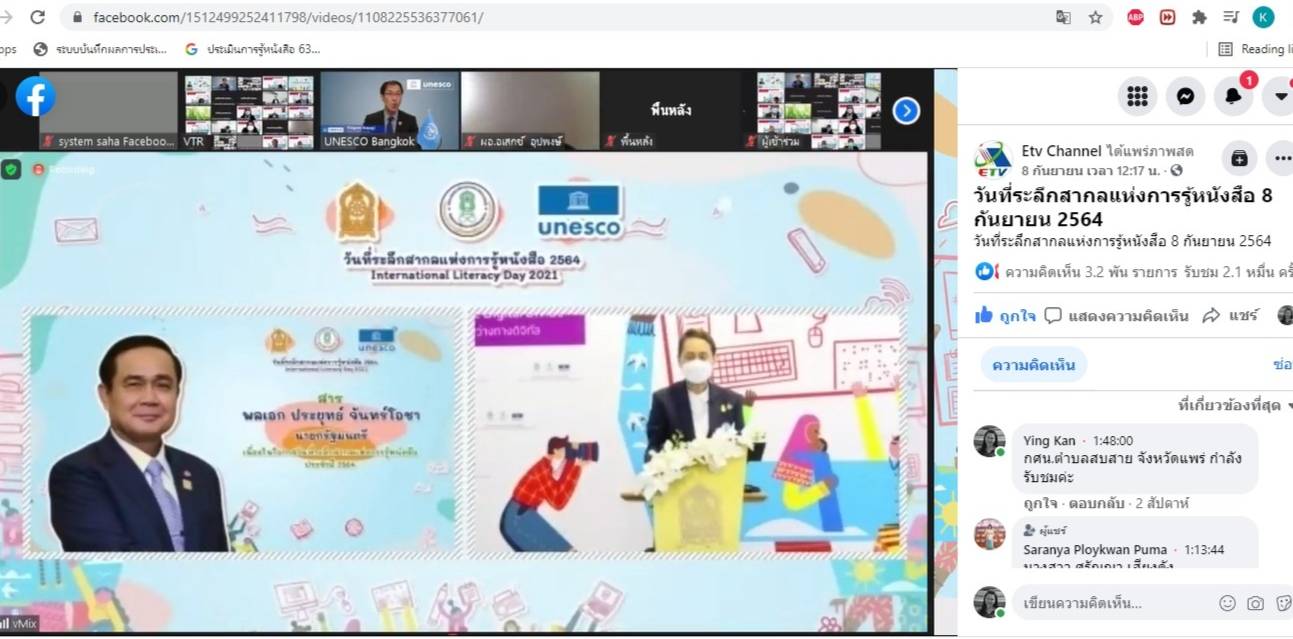Viewport: 1293px width, 639px height.
Task: Click Ying Kan's commenter avatar
Action: 990,441
